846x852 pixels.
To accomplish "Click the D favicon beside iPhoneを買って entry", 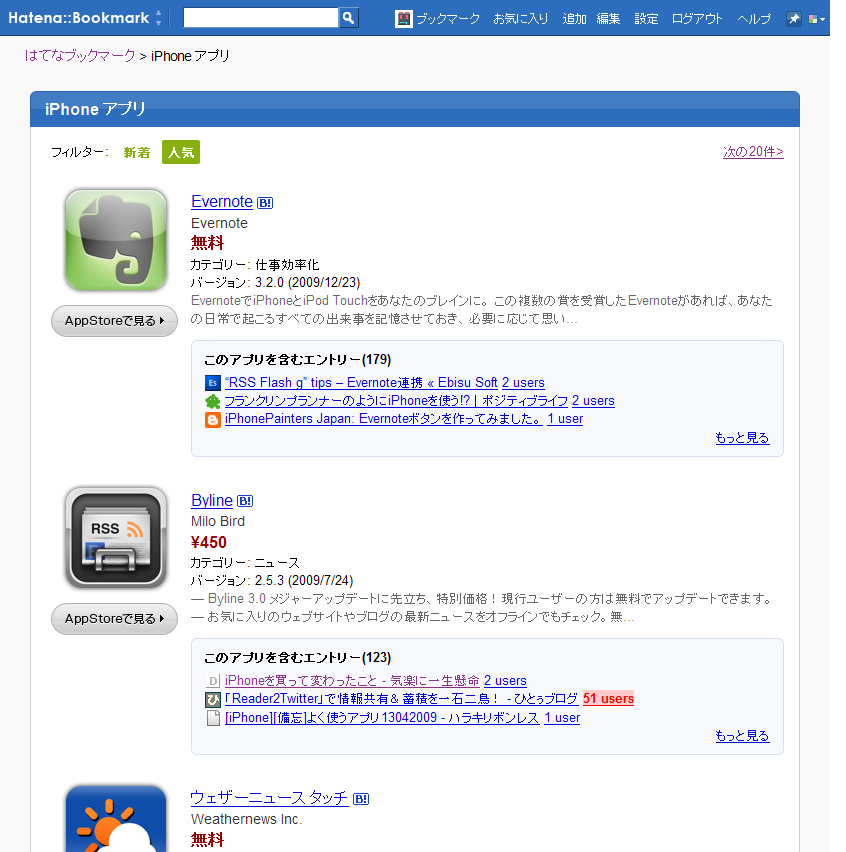I will [212, 681].
